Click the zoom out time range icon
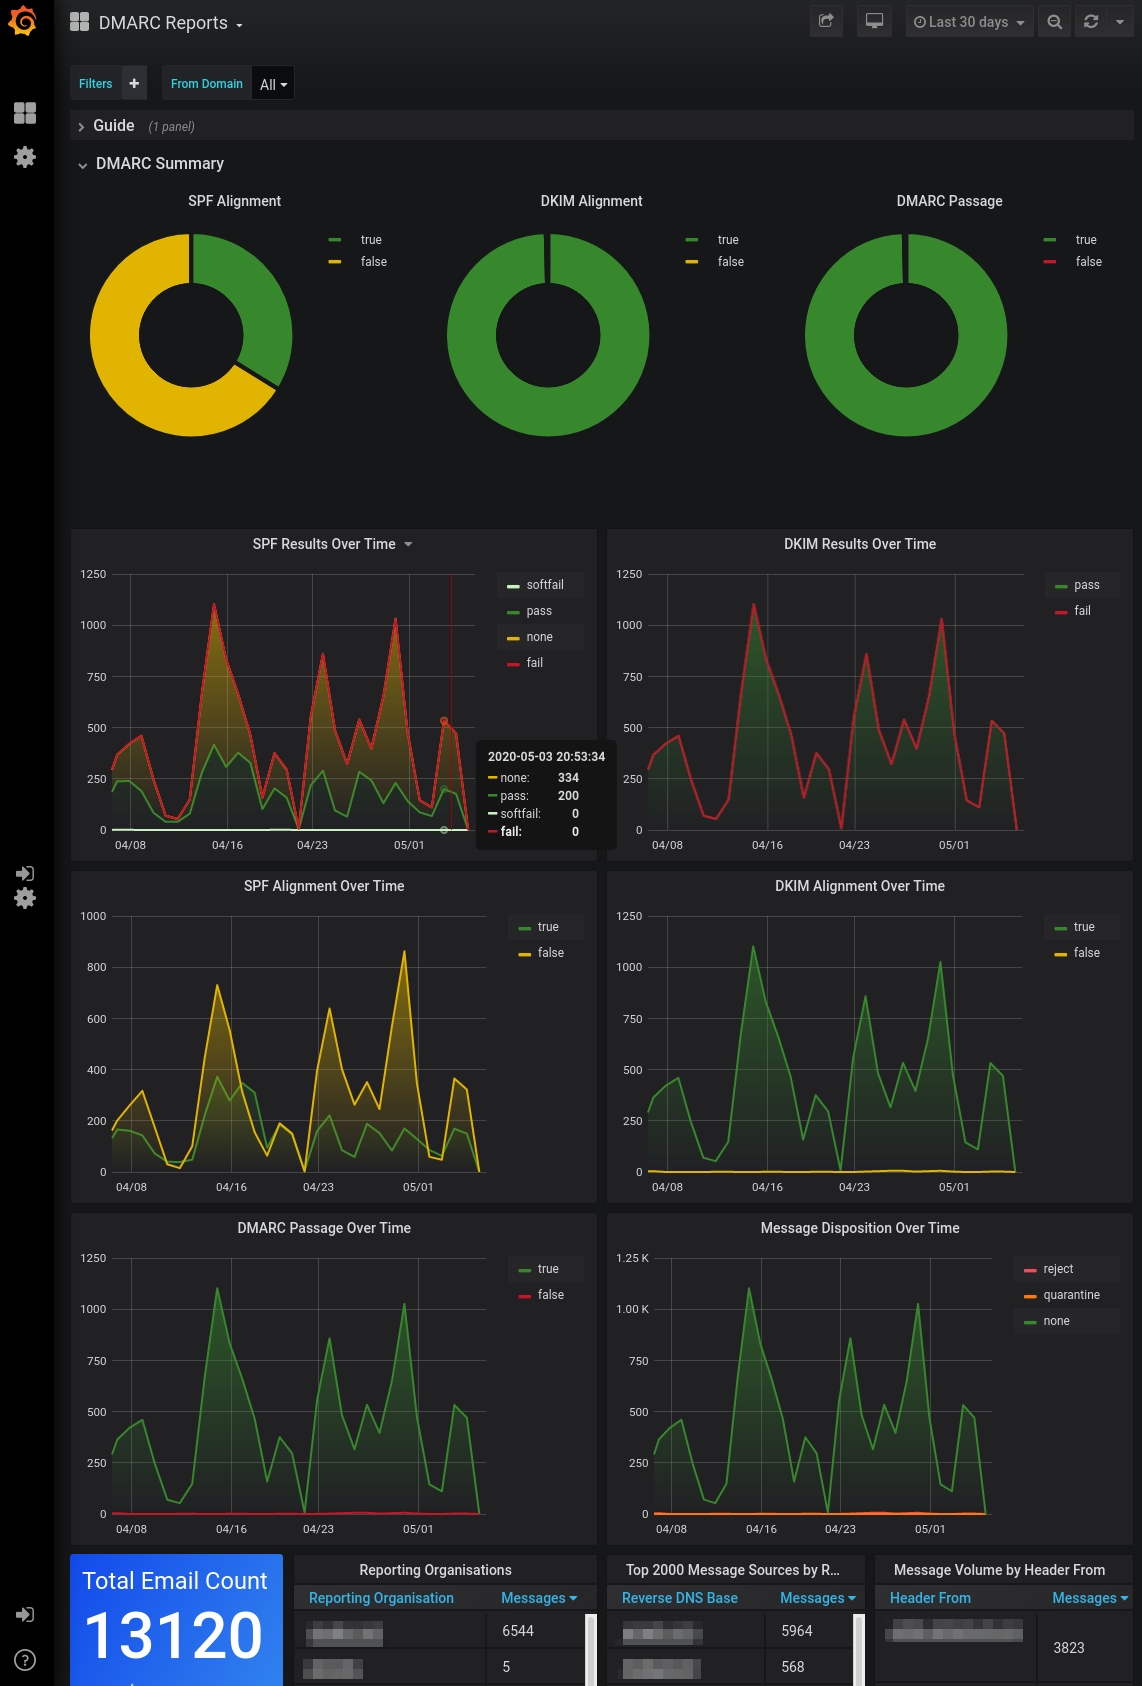The height and width of the screenshot is (1686, 1142). pyautogui.click(x=1054, y=22)
